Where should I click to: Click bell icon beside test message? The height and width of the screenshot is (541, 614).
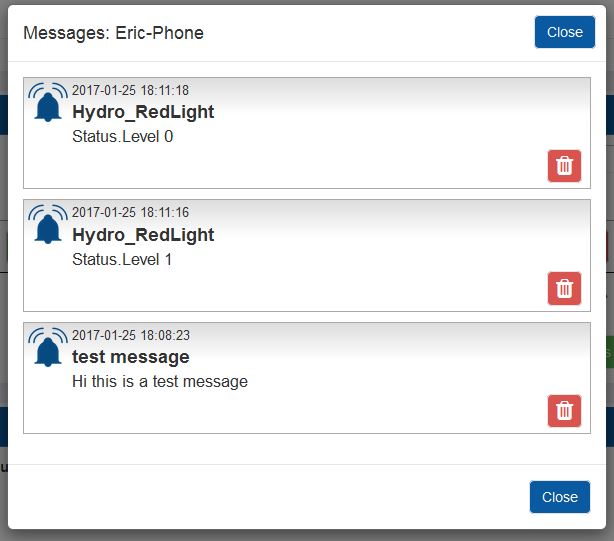point(48,347)
